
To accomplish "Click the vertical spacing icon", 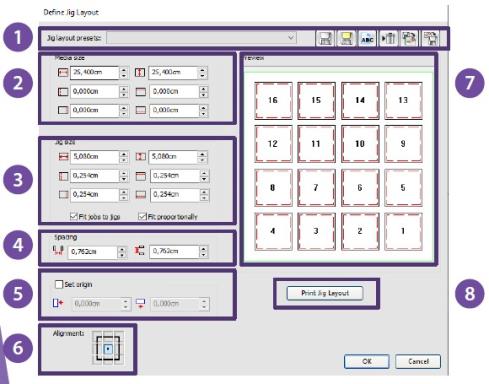I will click(x=139, y=251).
